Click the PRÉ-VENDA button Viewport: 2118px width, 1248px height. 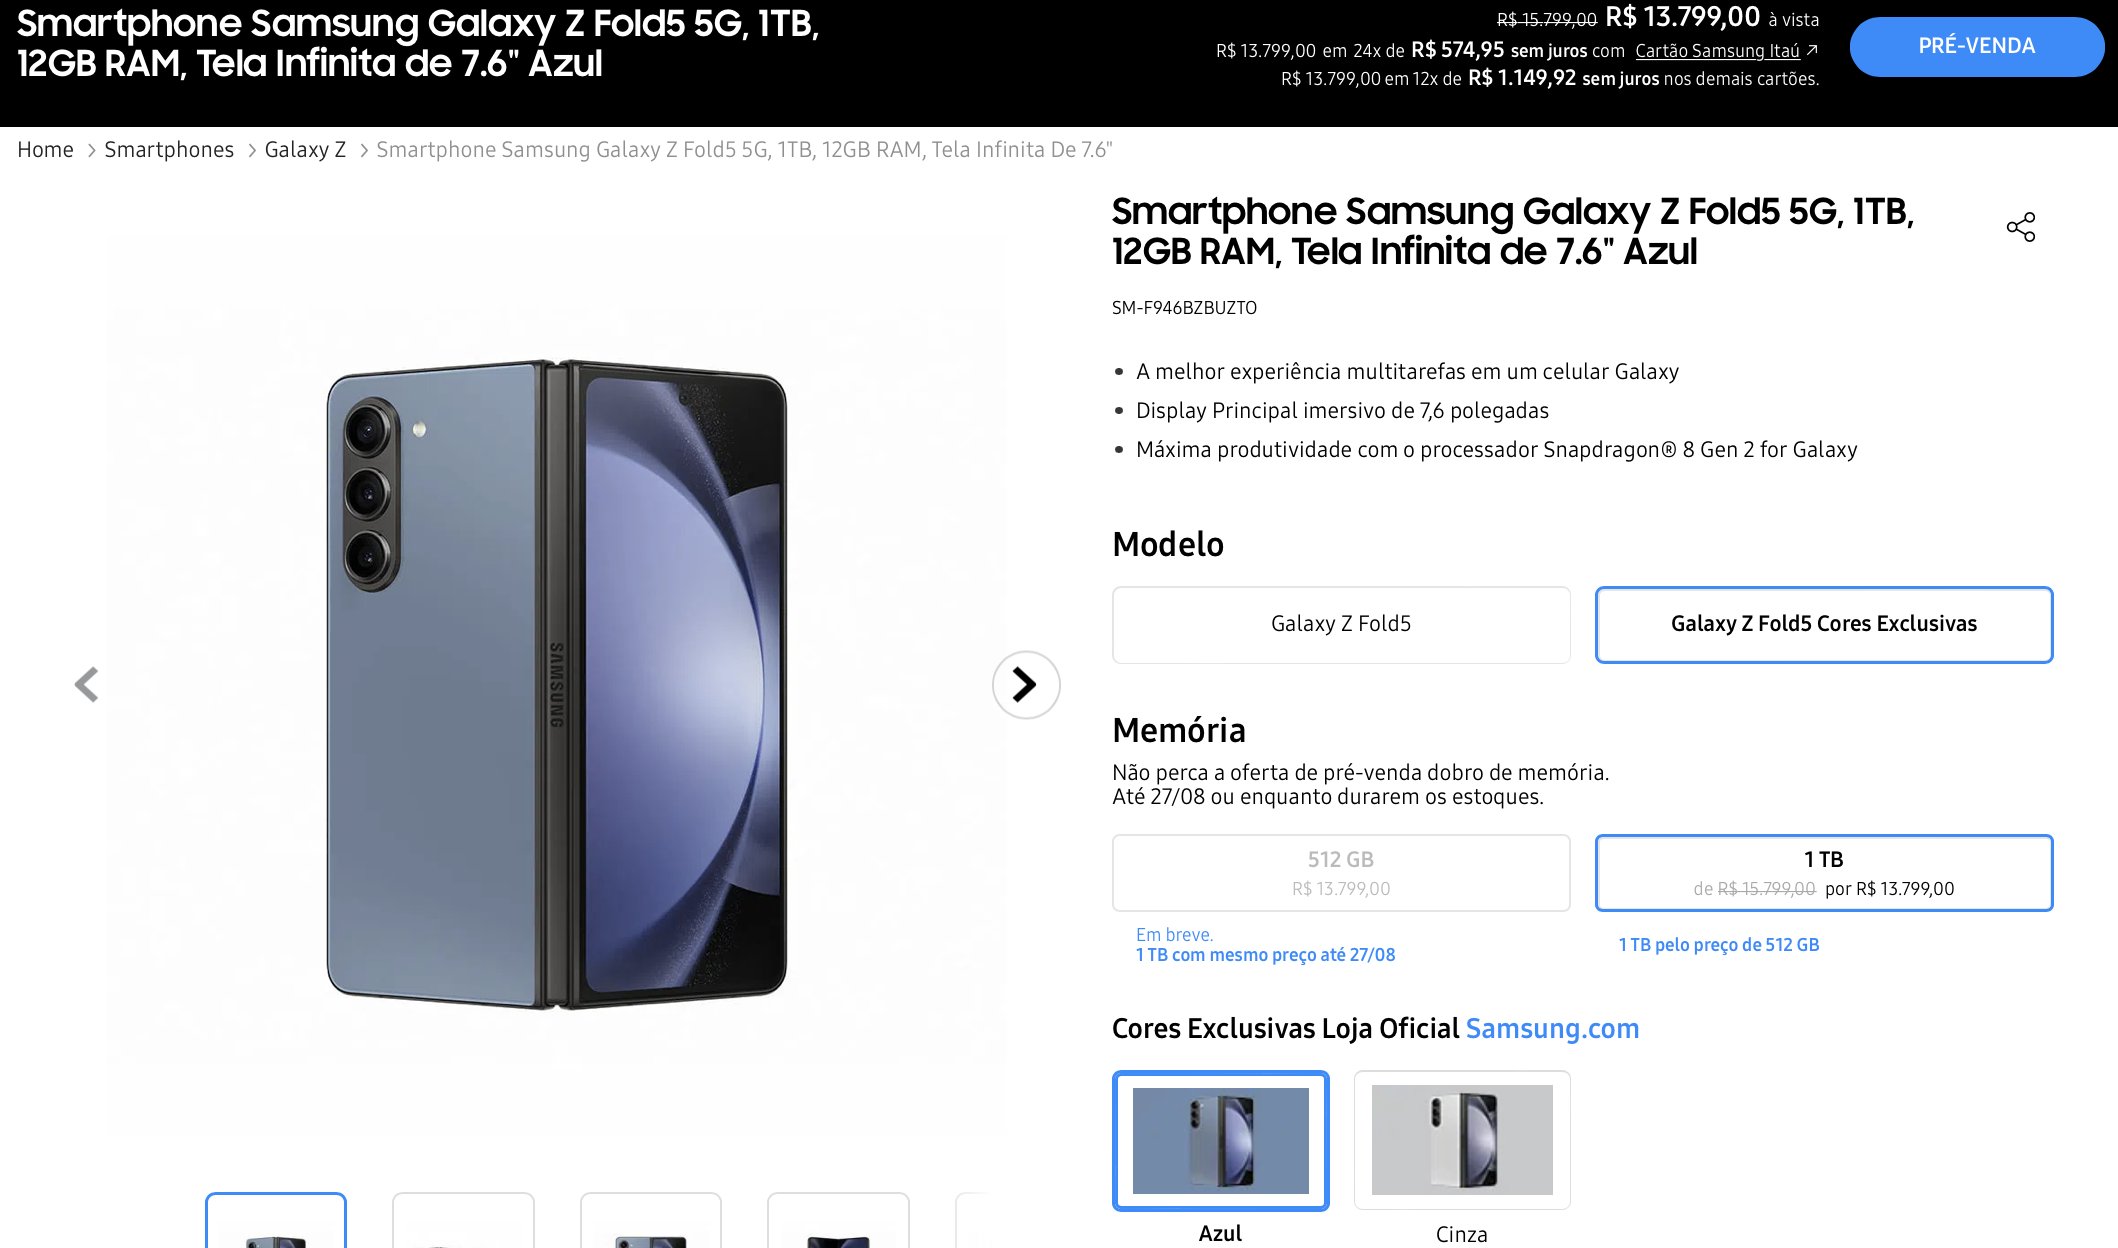(x=1977, y=46)
